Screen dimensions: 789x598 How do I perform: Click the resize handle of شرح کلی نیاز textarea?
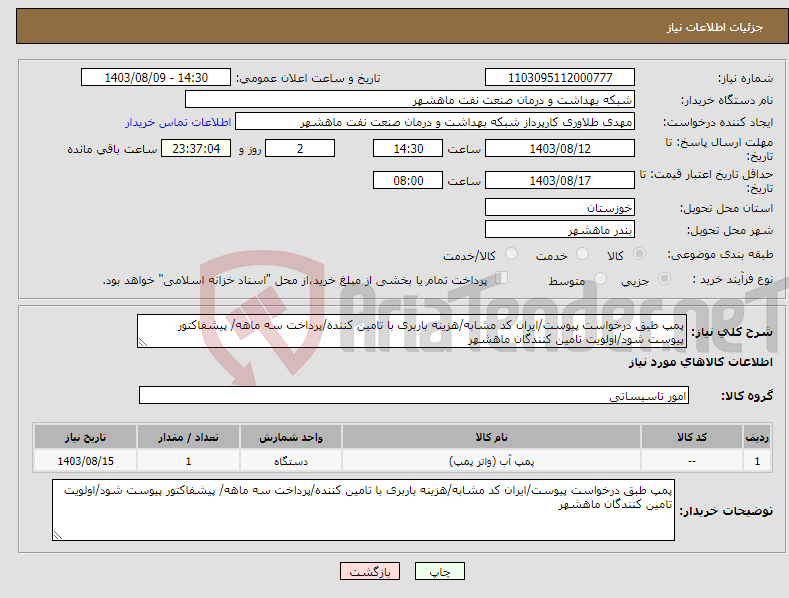tap(142, 342)
